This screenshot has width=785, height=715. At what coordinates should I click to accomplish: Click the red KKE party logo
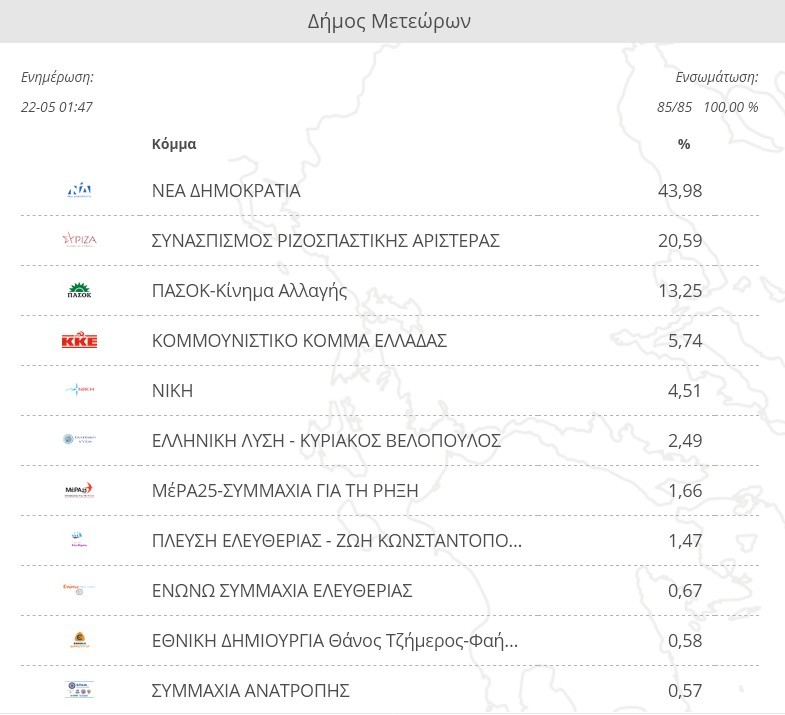tap(79, 341)
